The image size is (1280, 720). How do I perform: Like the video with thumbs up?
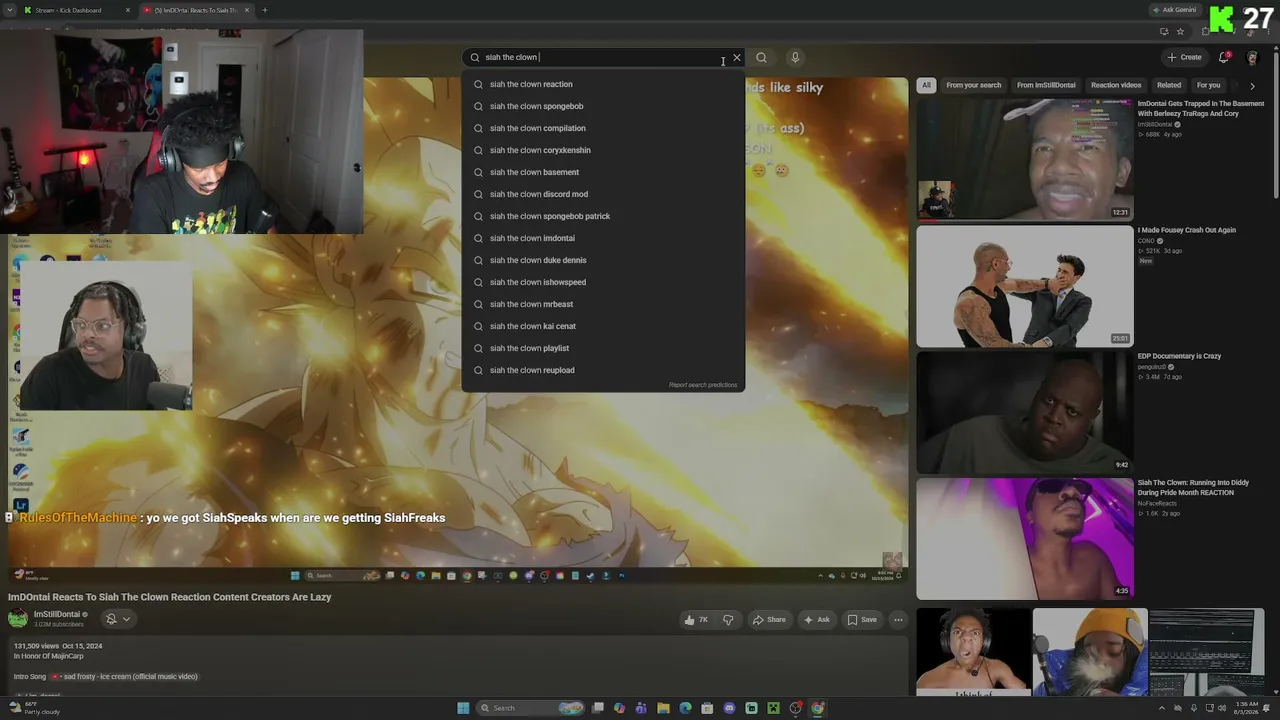pos(696,620)
